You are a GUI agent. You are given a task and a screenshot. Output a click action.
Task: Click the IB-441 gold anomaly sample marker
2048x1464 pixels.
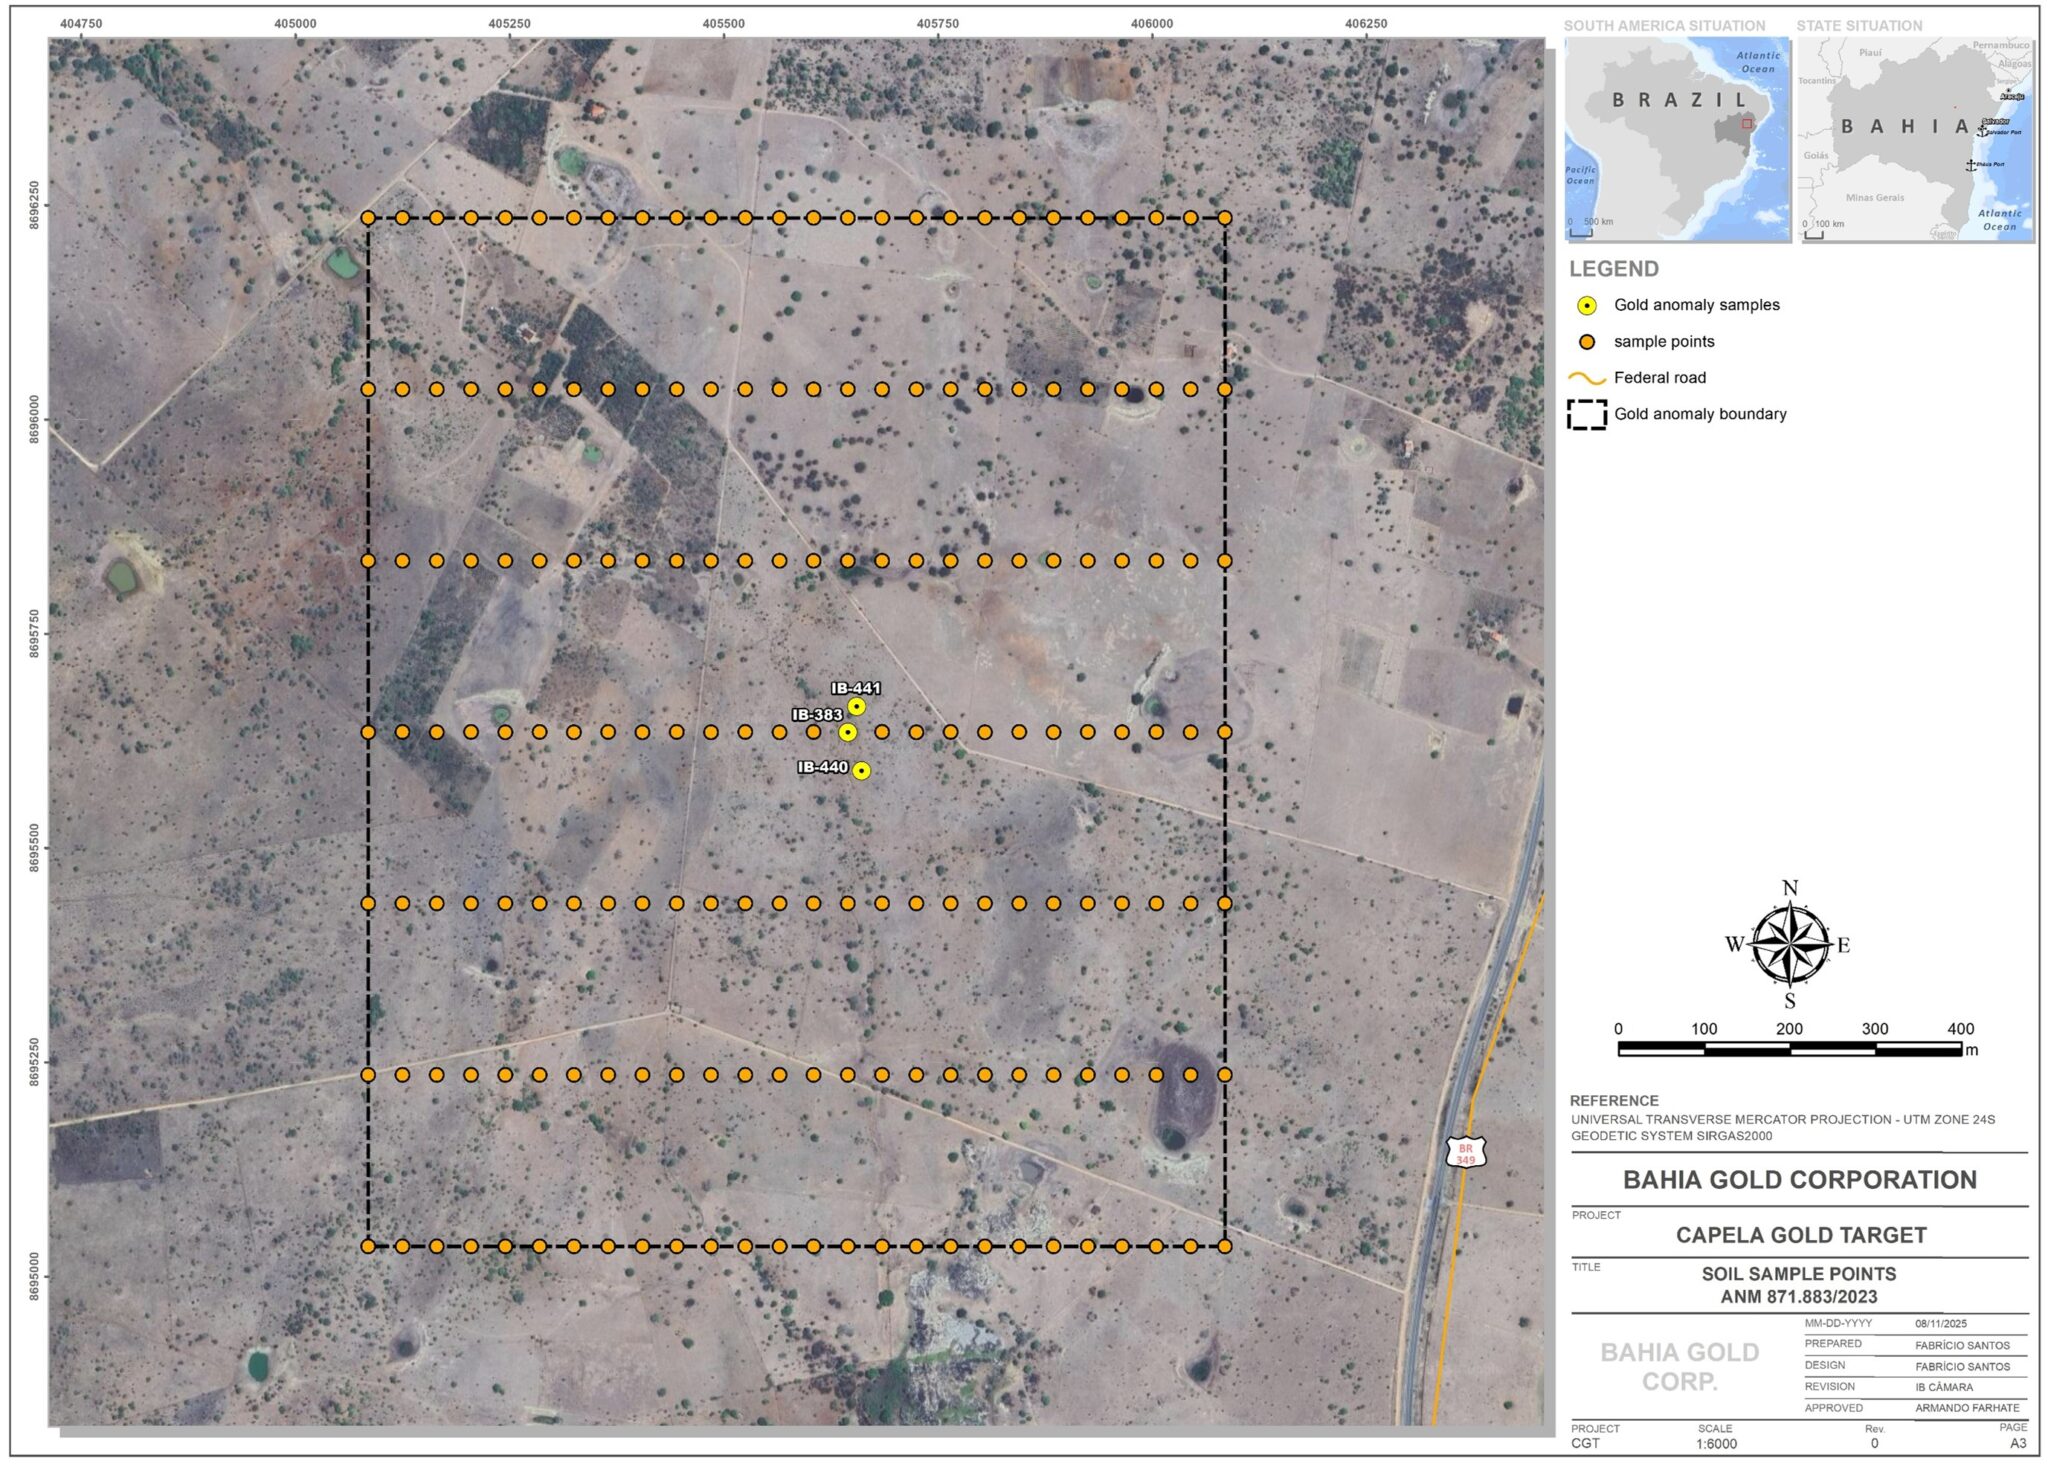[856, 707]
